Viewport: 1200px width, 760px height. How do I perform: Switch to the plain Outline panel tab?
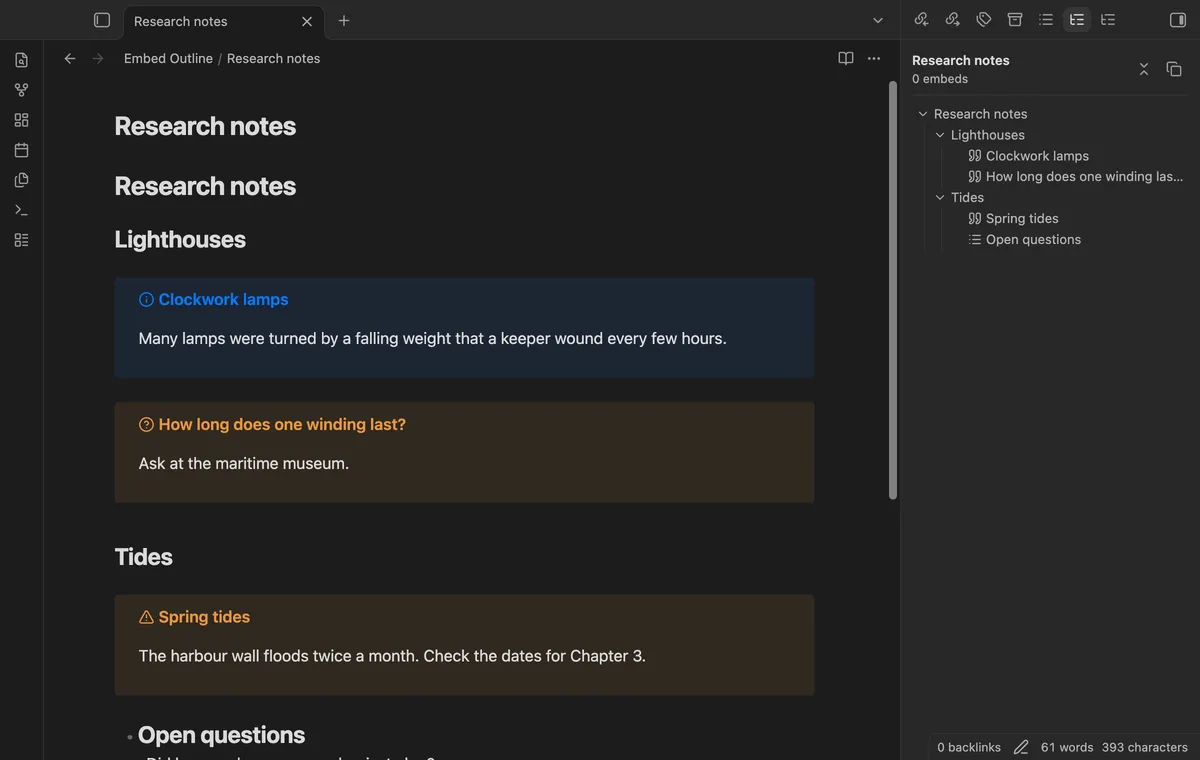(1046, 20)
